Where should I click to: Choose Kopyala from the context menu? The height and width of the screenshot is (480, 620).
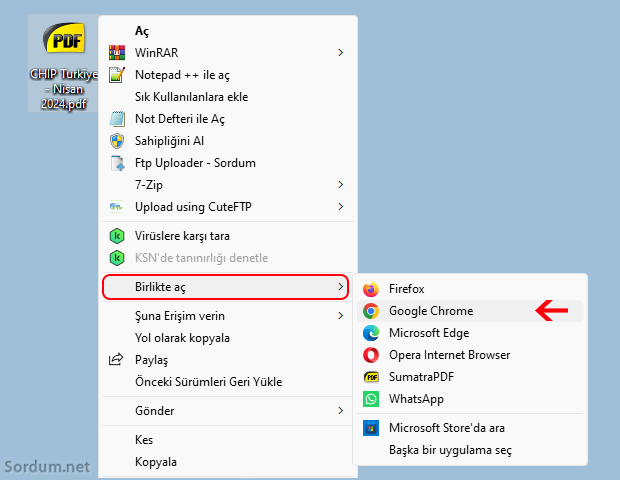[x=227, y=462]
